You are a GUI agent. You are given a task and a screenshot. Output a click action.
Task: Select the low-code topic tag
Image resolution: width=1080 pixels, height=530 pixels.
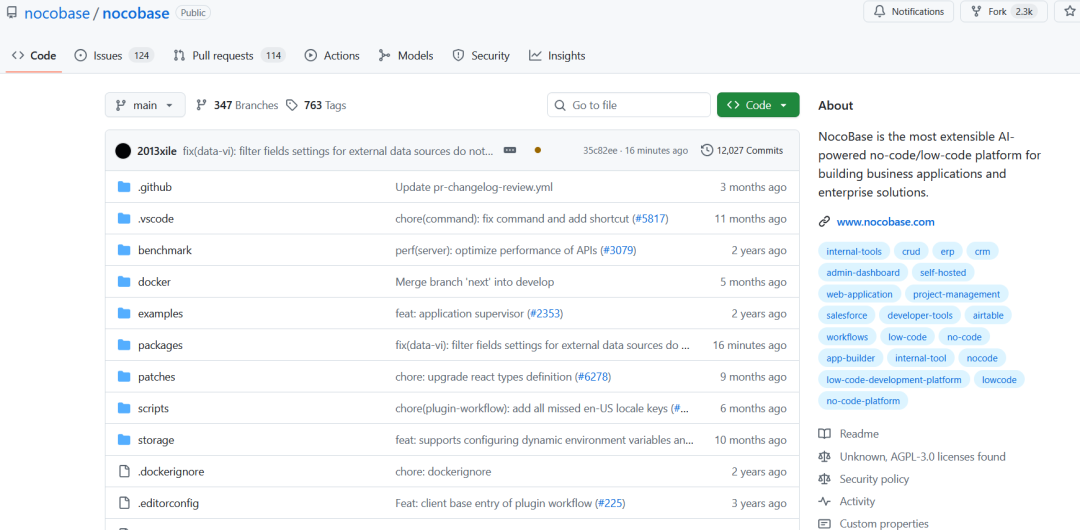pyautogui.click(x=907, y=337)
